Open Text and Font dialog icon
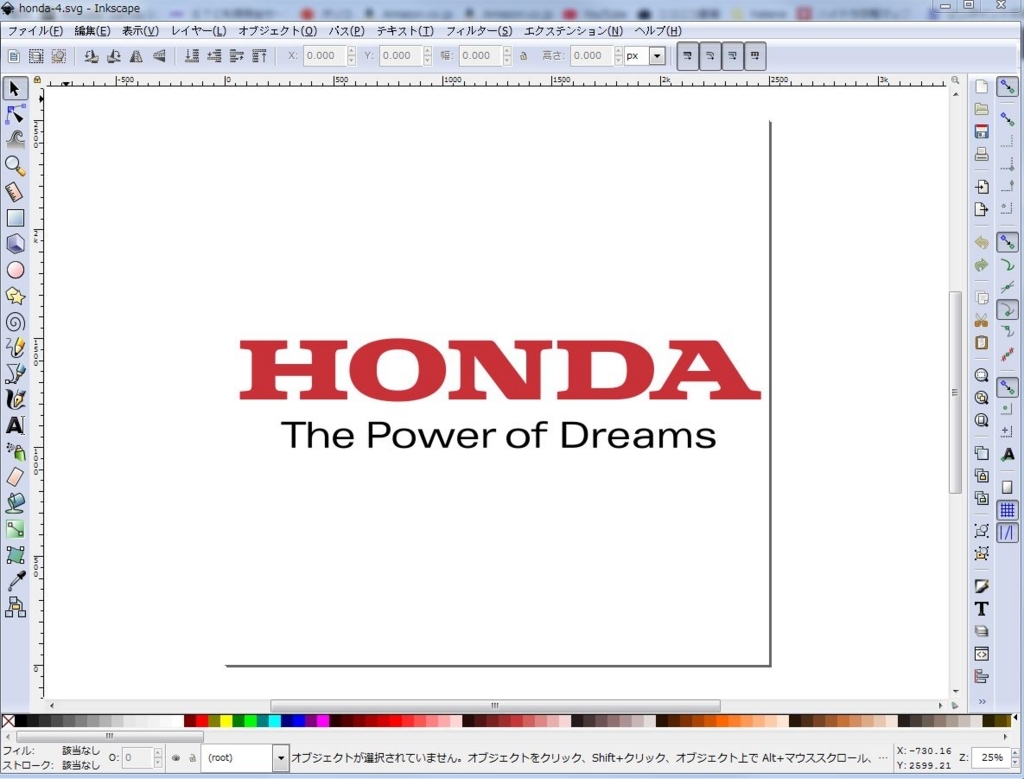 pyautogui.click(x=981, y=609)
